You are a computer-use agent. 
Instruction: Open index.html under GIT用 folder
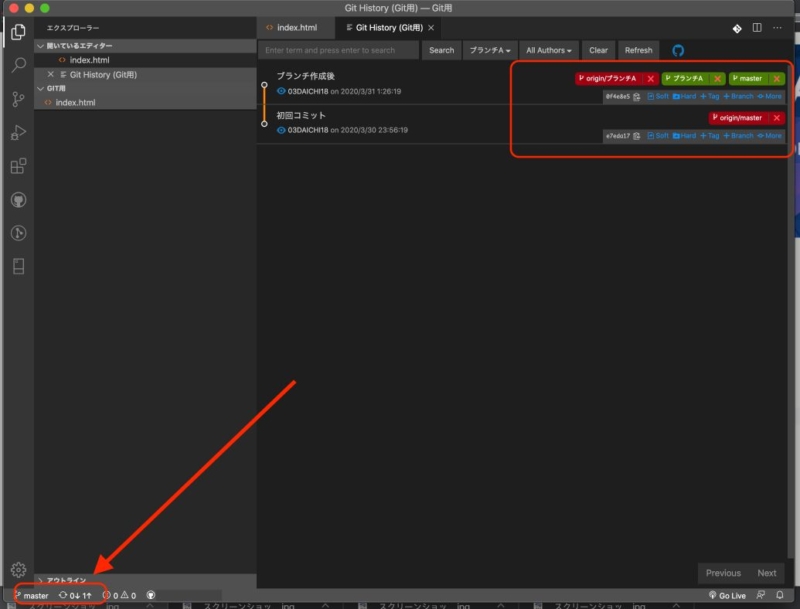coord(145,103)
